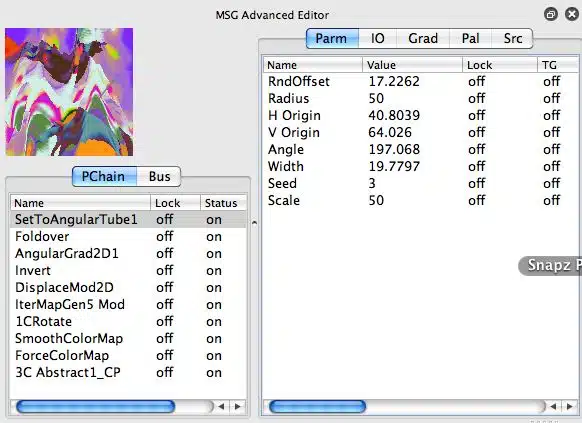This screenshot has height=423, width=582.
Task: Click the parameter table scrollbar right arrow
Action: (x=569, y=407)
